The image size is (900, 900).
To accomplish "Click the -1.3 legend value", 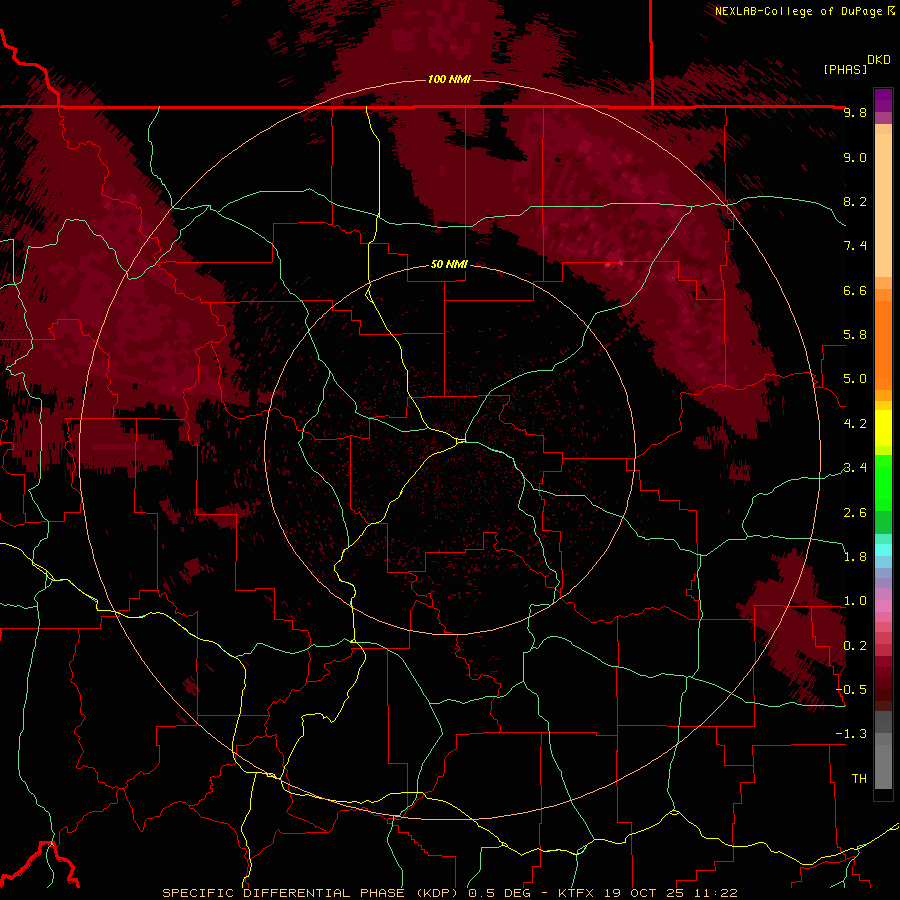I will pos(852,734).
